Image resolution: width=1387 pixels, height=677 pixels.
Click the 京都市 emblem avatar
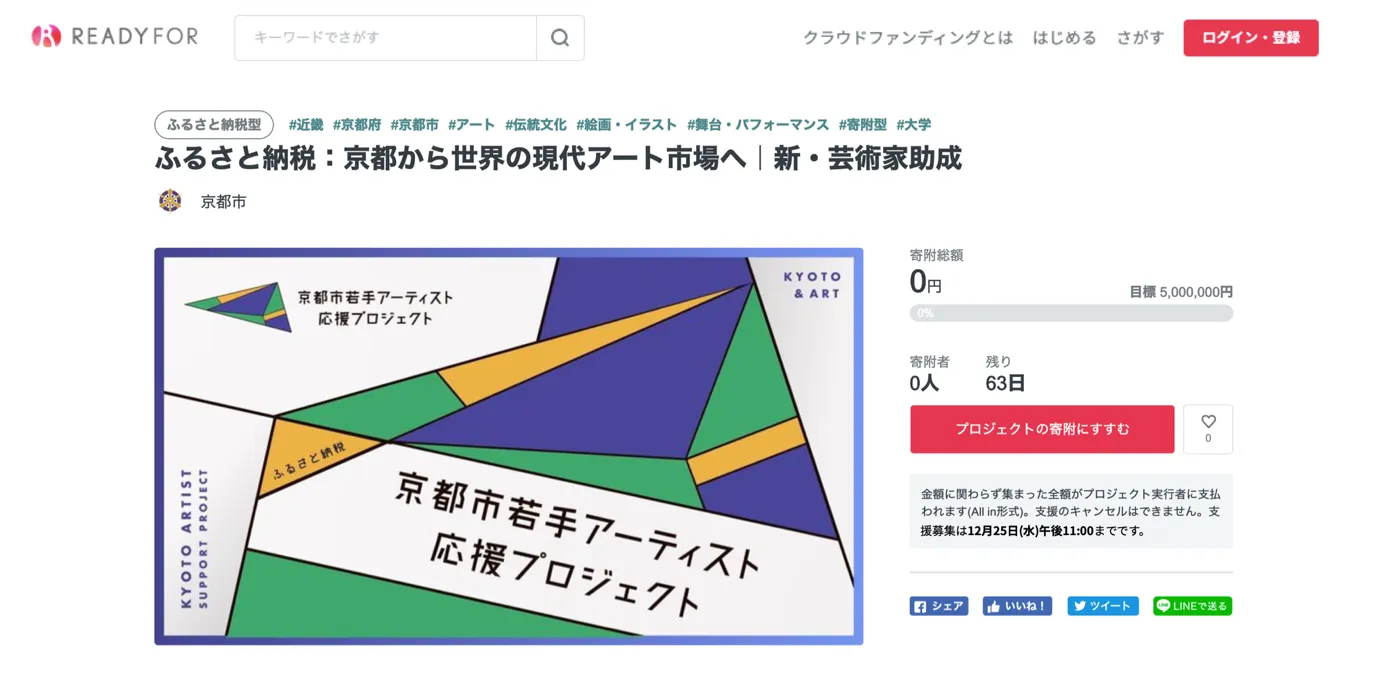(170, 201)
